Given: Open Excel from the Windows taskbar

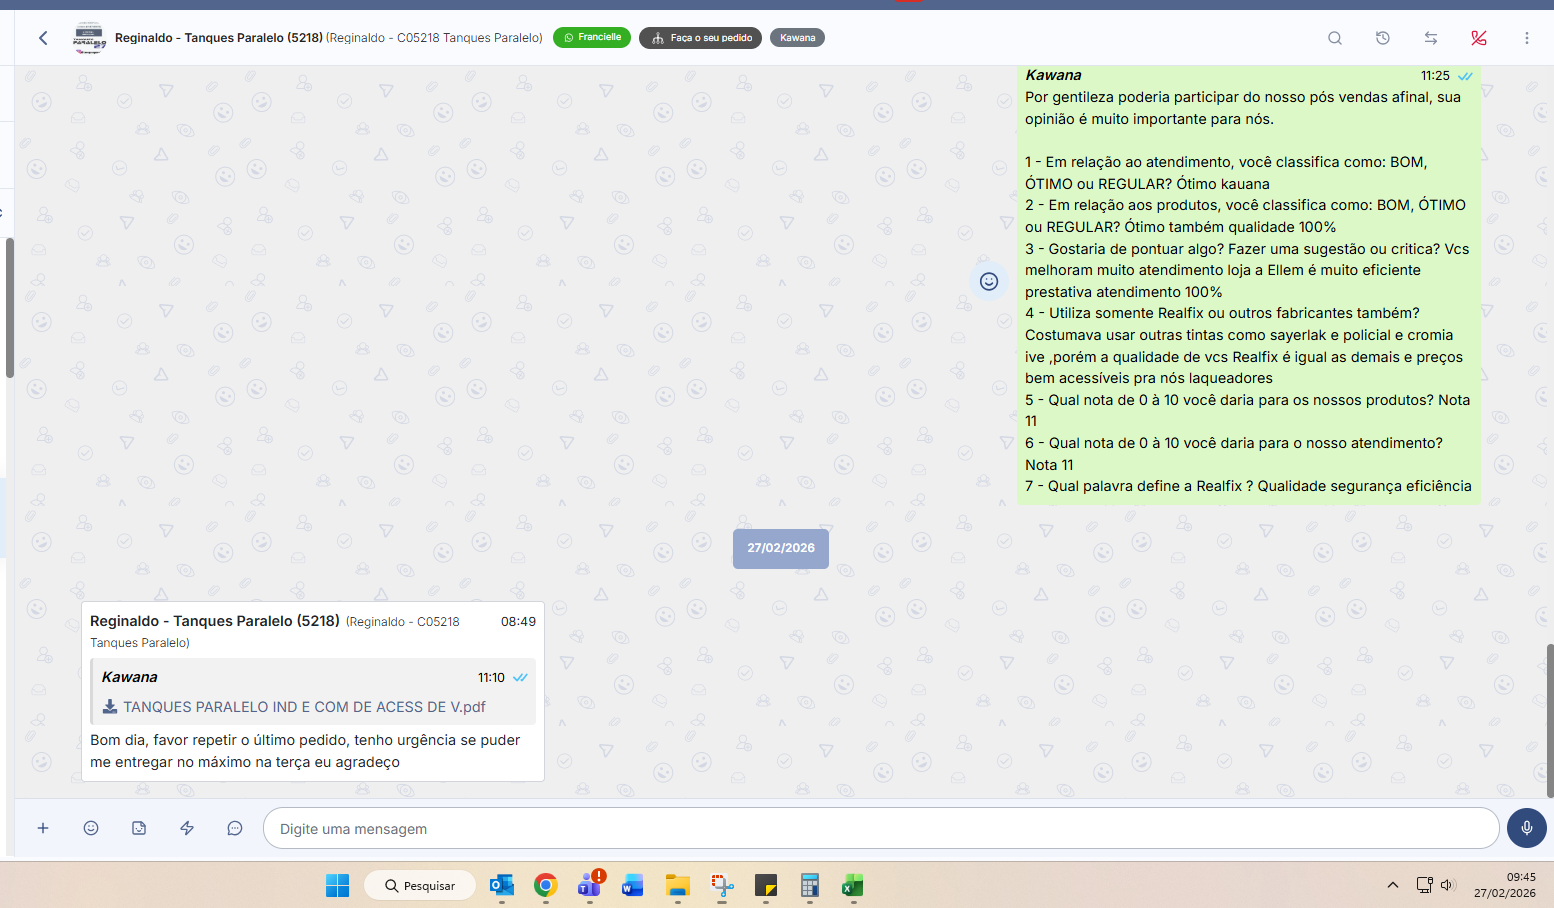Looking at the screenshot, I should (852, 885).
